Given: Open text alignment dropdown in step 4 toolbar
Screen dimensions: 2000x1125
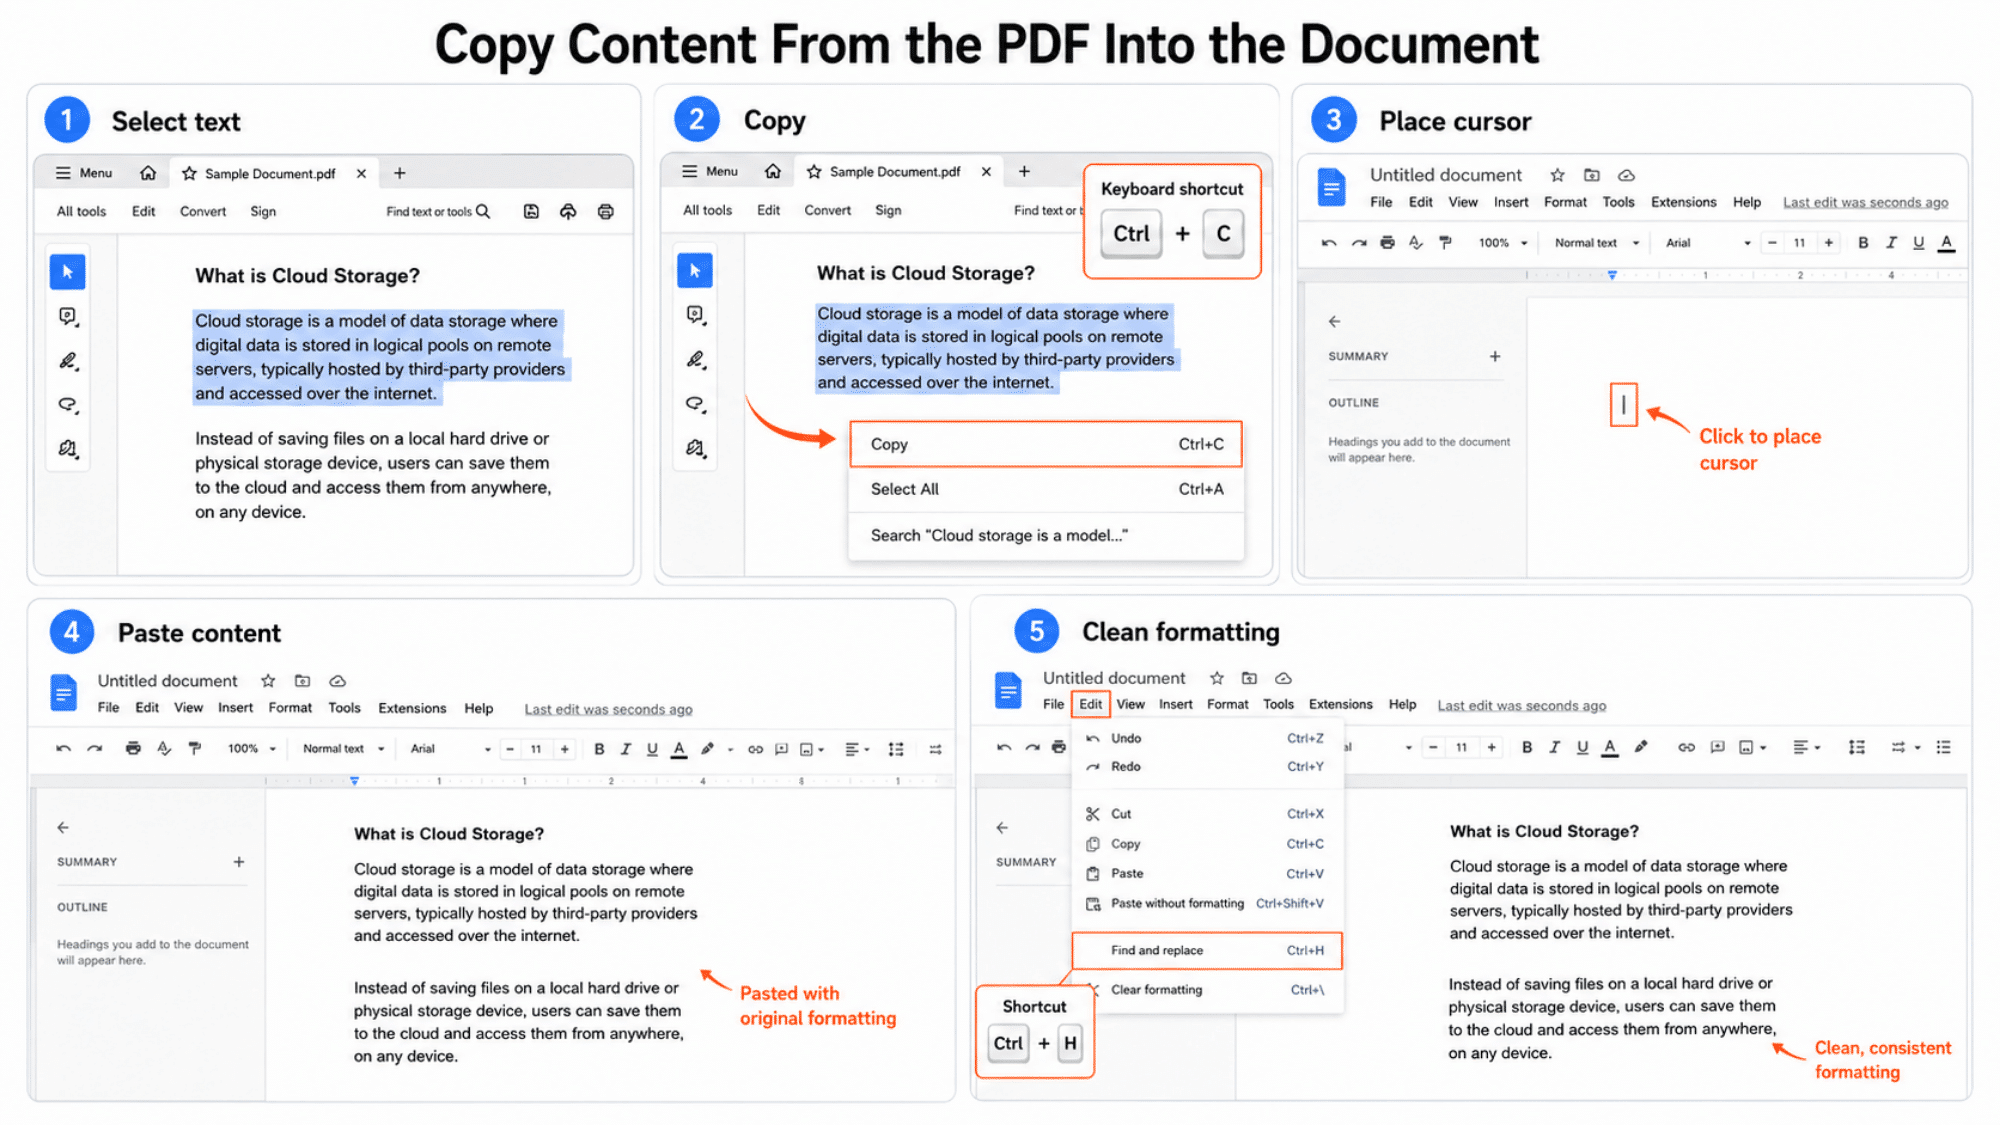Looking at the screenshot, I should (857, 749).
